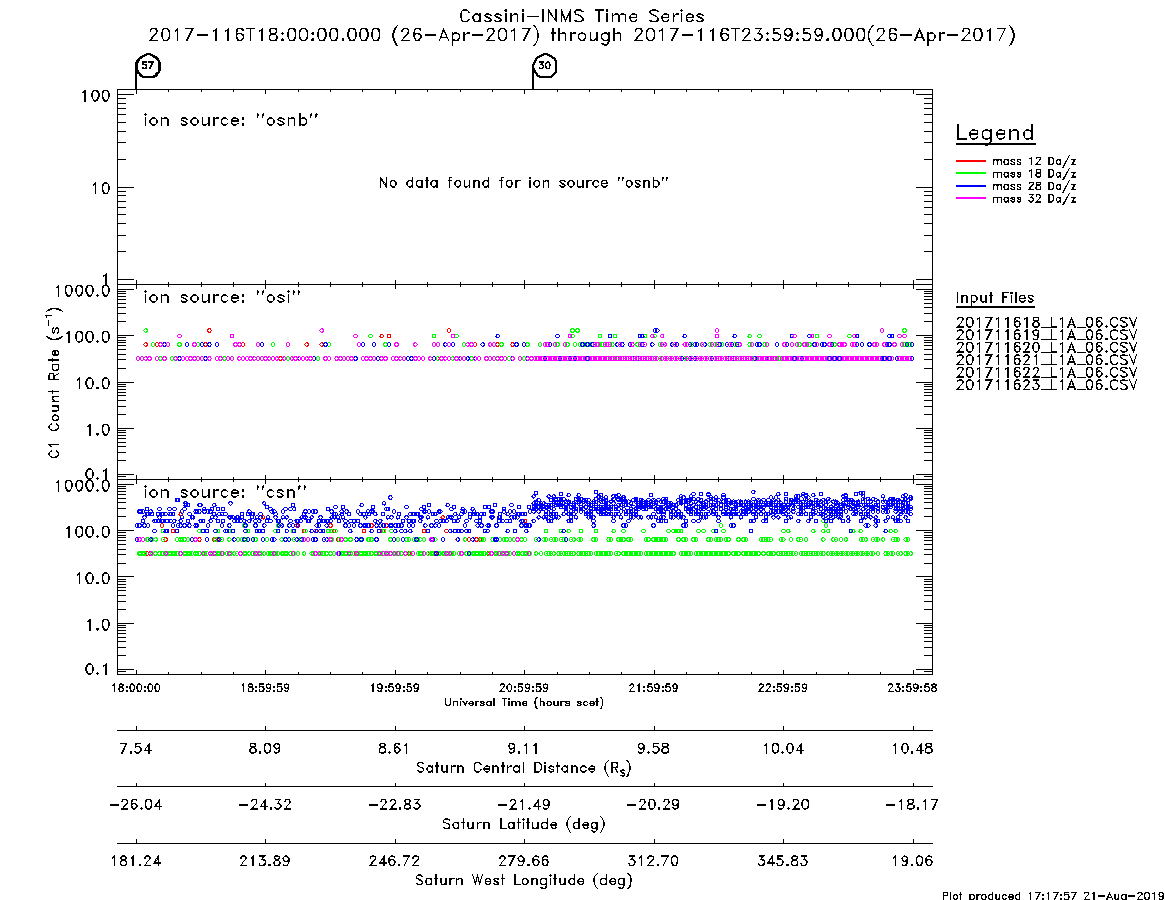Click the -24.32 latitude value

coord(265,805)
